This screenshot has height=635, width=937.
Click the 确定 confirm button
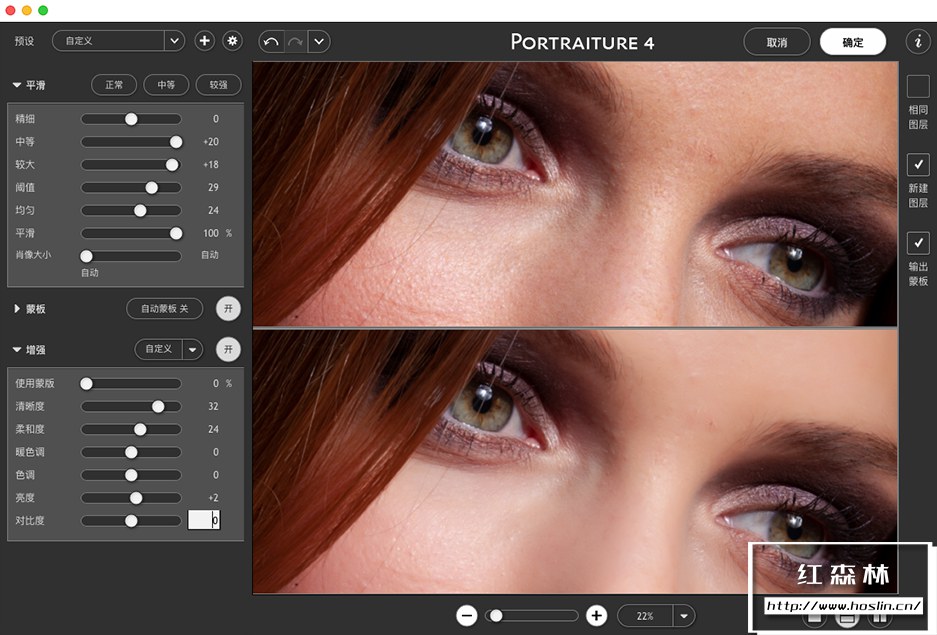(853, 42)
